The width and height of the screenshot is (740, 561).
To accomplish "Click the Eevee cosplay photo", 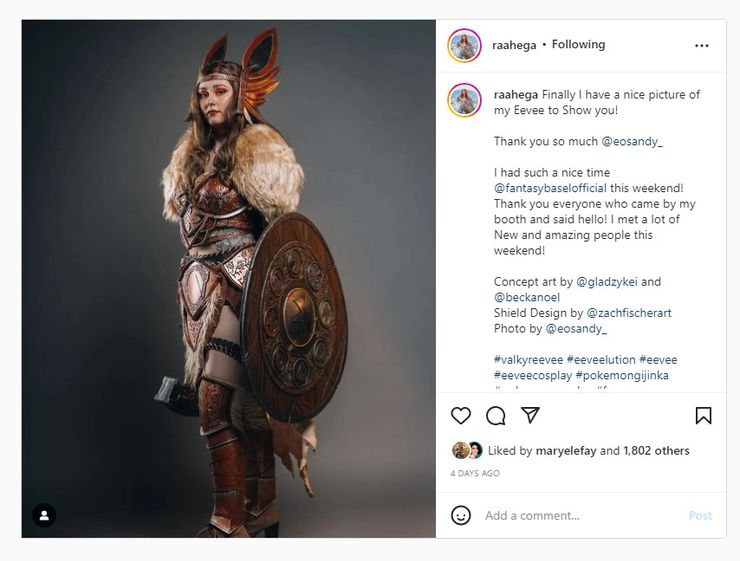I will pos(228,278).
